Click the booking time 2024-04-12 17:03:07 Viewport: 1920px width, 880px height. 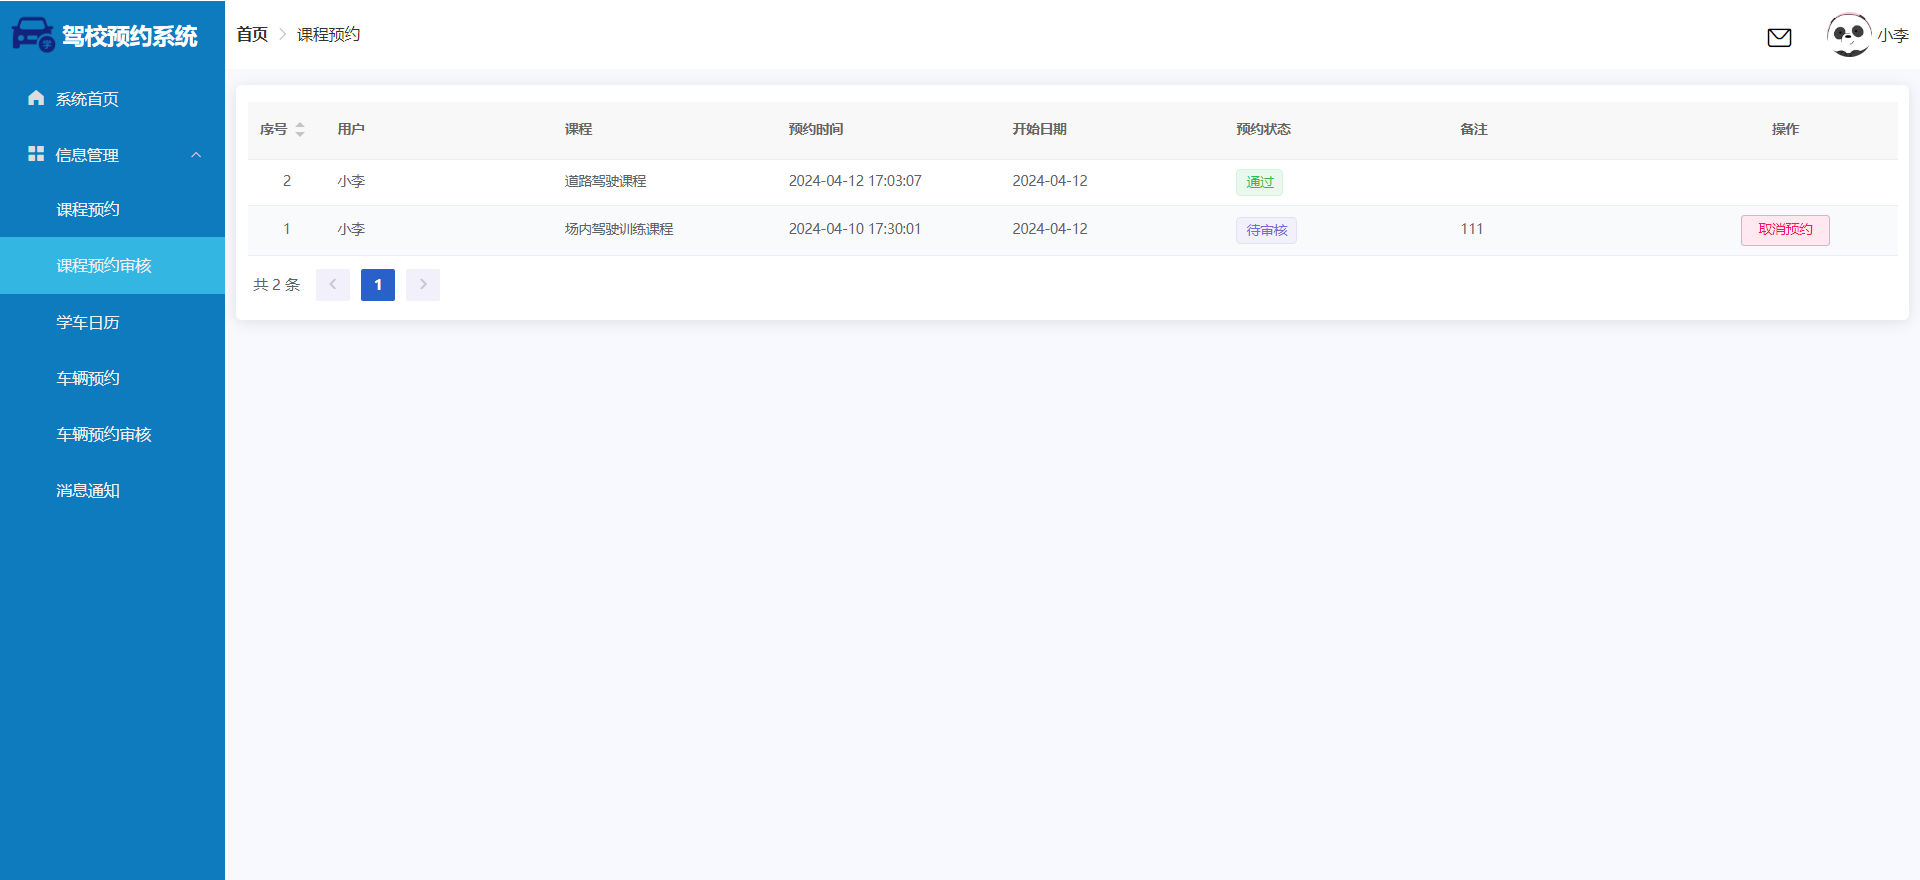855,181
